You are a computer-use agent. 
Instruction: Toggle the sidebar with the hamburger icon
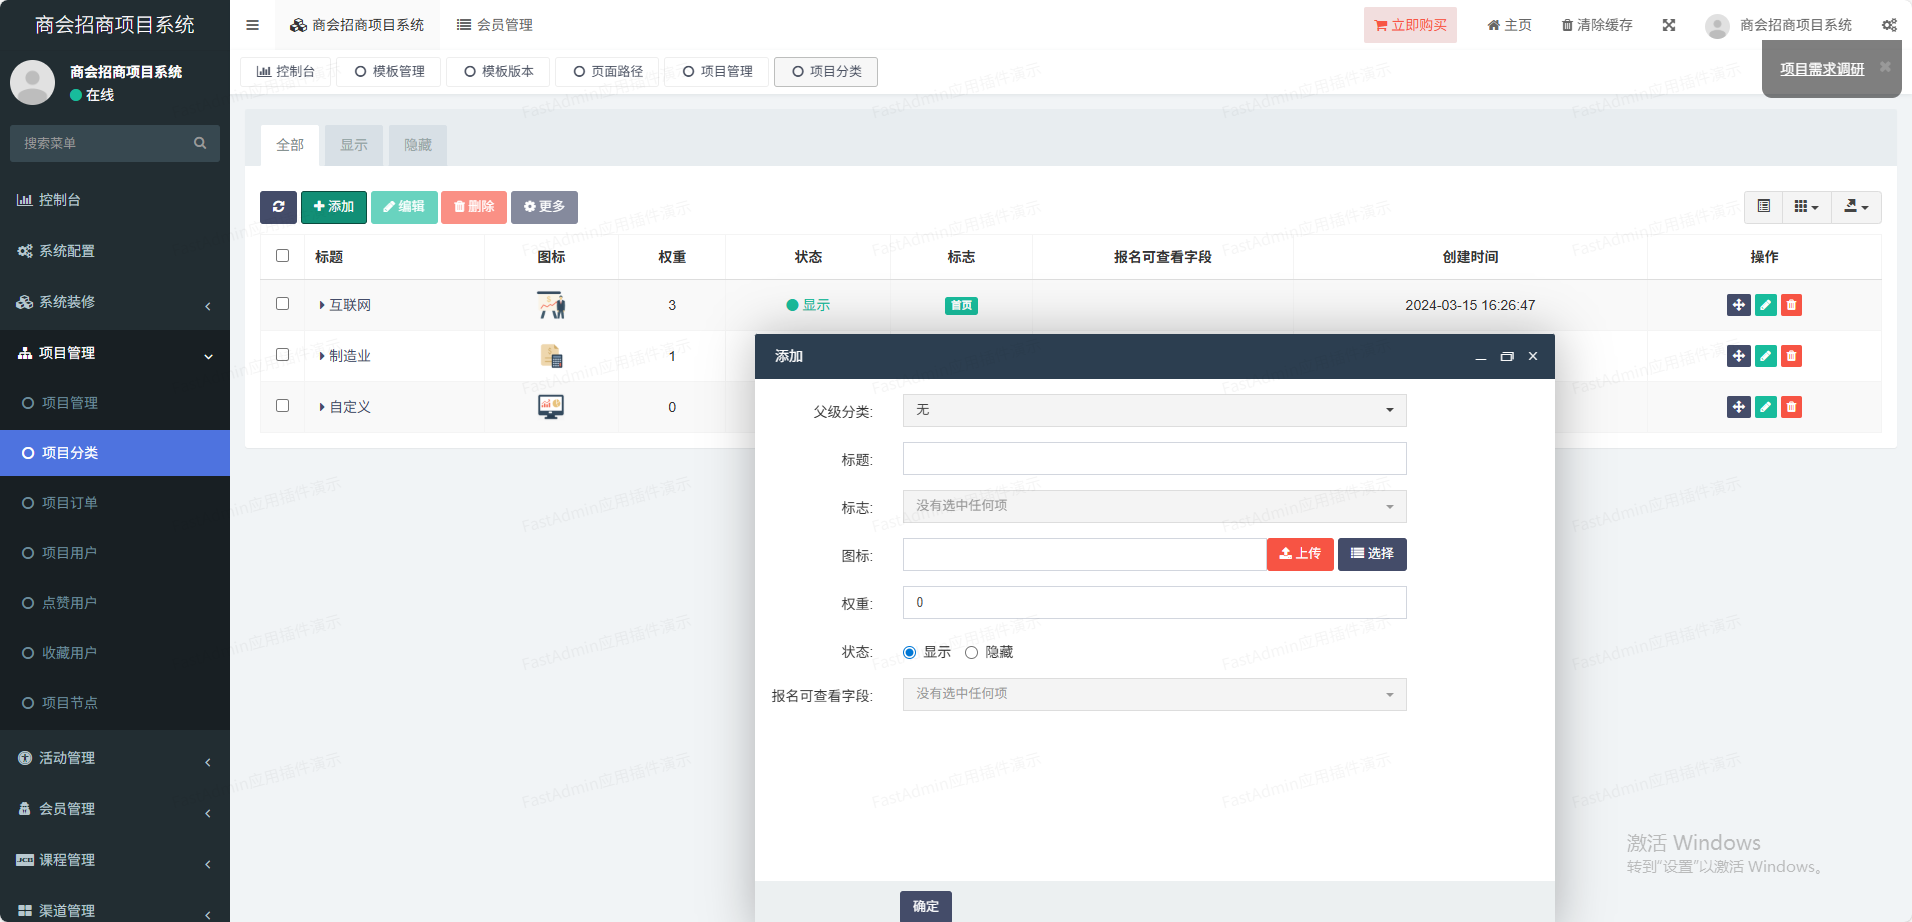[x=252, y=25]
